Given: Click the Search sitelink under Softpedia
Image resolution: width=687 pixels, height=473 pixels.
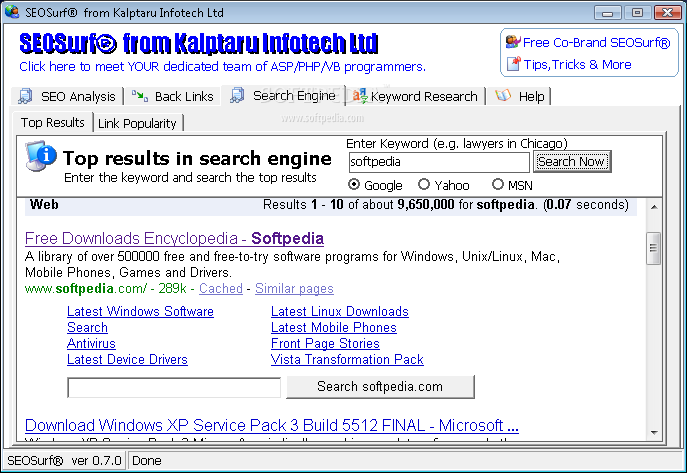Looking at the screenshot, I should click(x=87, y=328).
